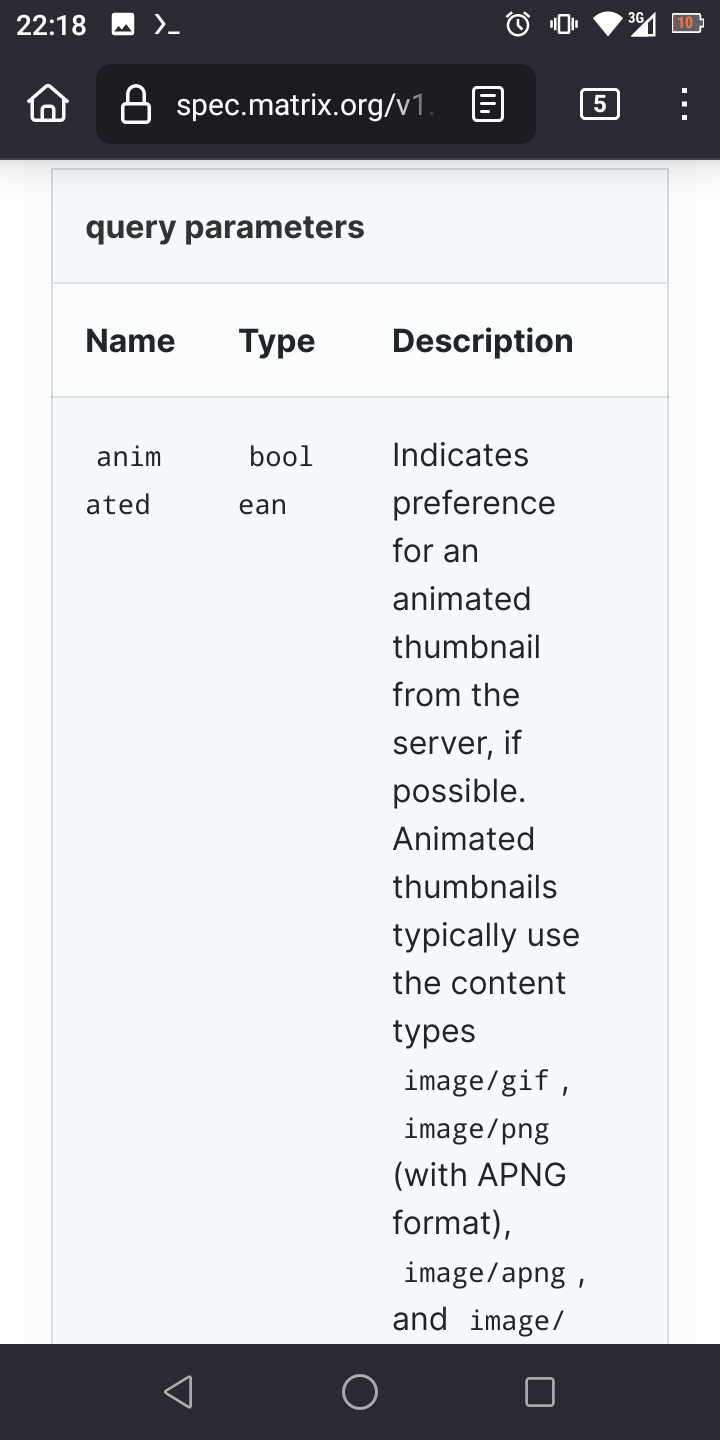Tap the browser home icon
Screen dimensions: 720x1440
[48, 104]
